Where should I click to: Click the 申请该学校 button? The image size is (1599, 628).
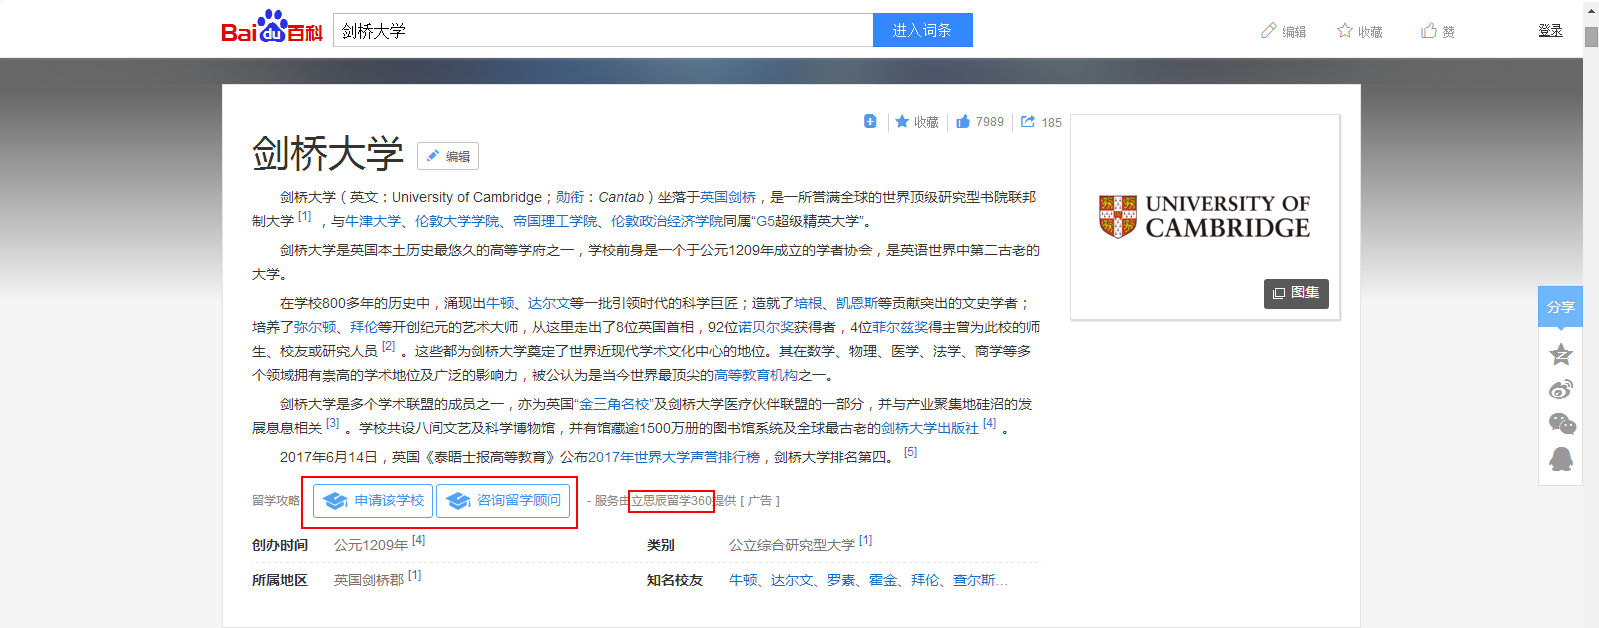pyautogui.click(x=373, y=501)
